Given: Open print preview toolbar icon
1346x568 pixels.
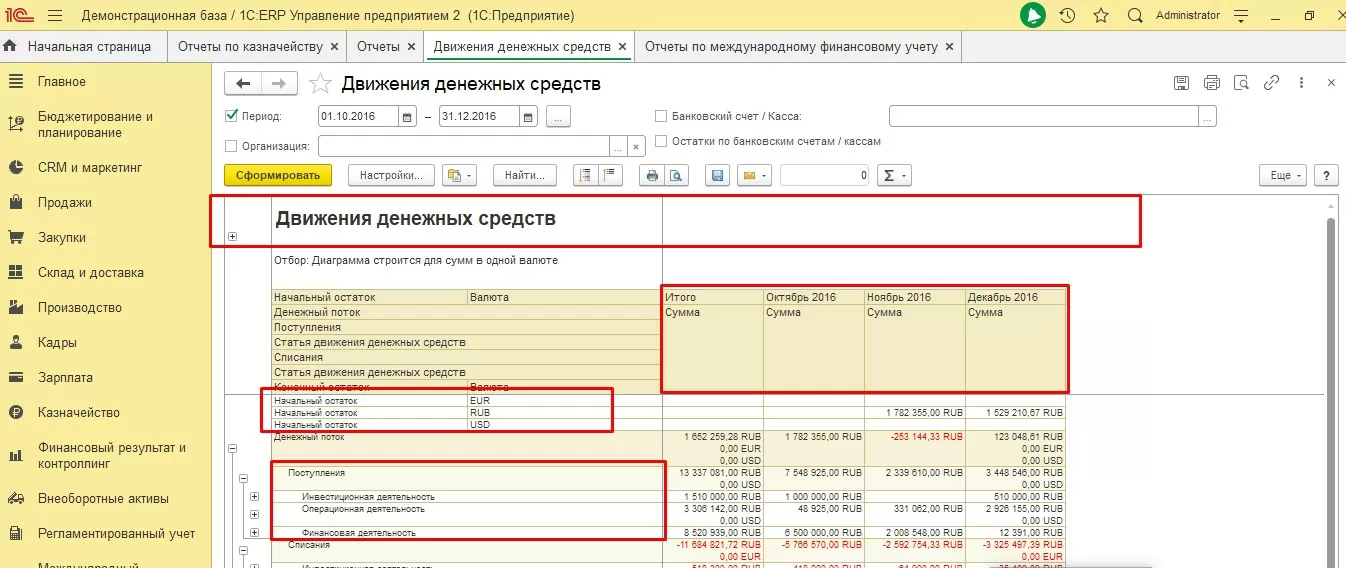Looking at the screenshot, I should coord(677,175).
